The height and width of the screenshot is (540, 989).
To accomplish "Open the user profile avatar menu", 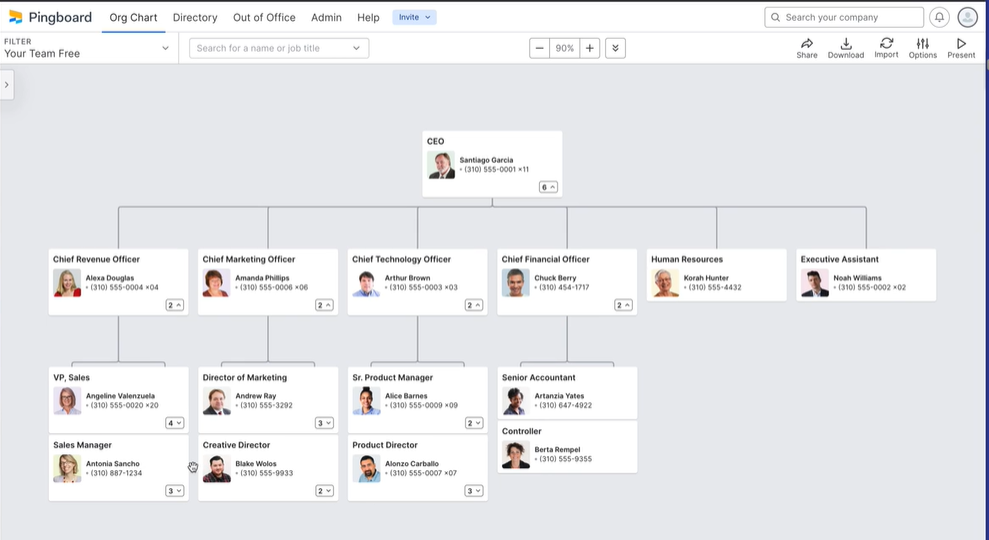I will click(967, 17).
